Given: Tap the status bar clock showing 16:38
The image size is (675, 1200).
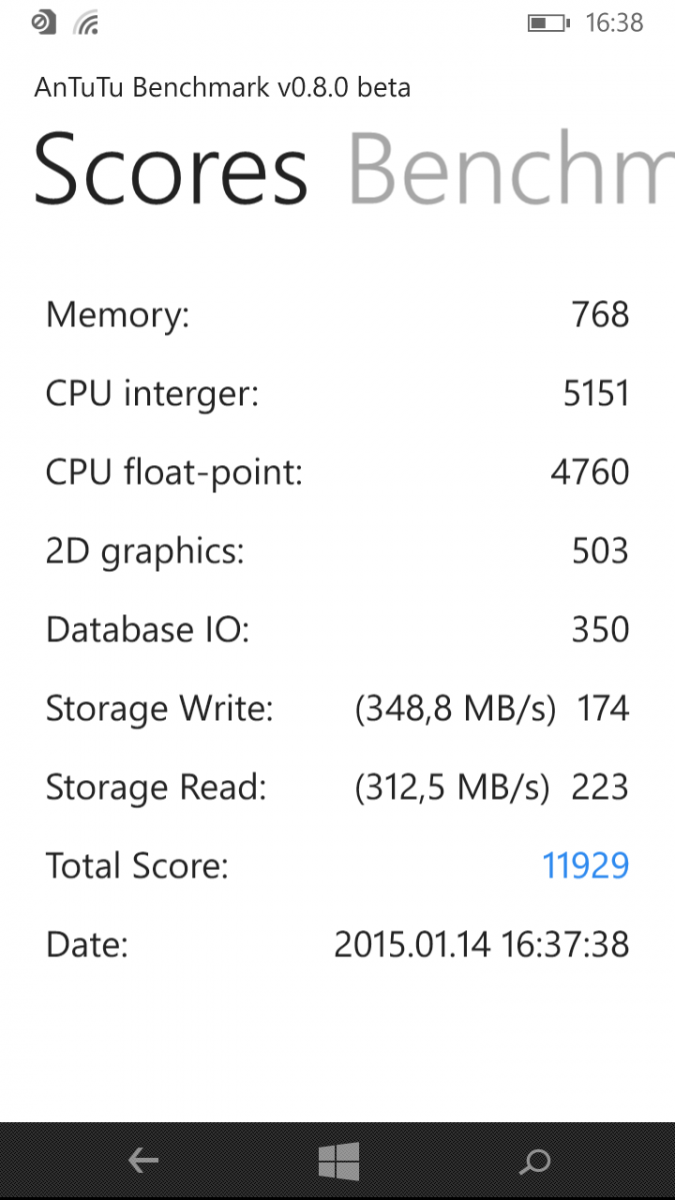Looking at the screenshot, I should point(614,23).
